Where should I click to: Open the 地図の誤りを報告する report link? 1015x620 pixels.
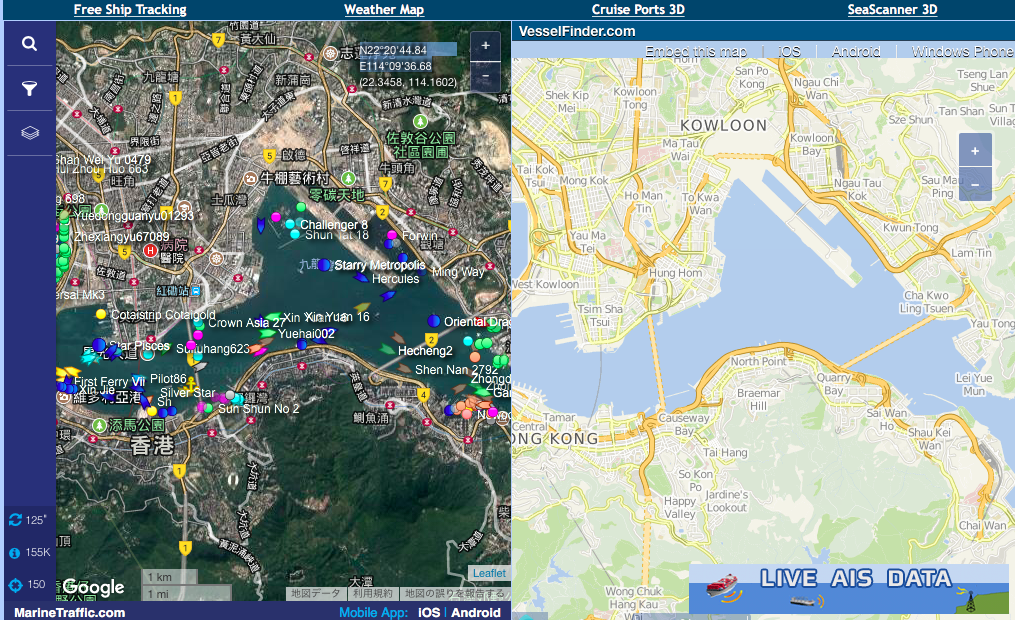point(454,593)
